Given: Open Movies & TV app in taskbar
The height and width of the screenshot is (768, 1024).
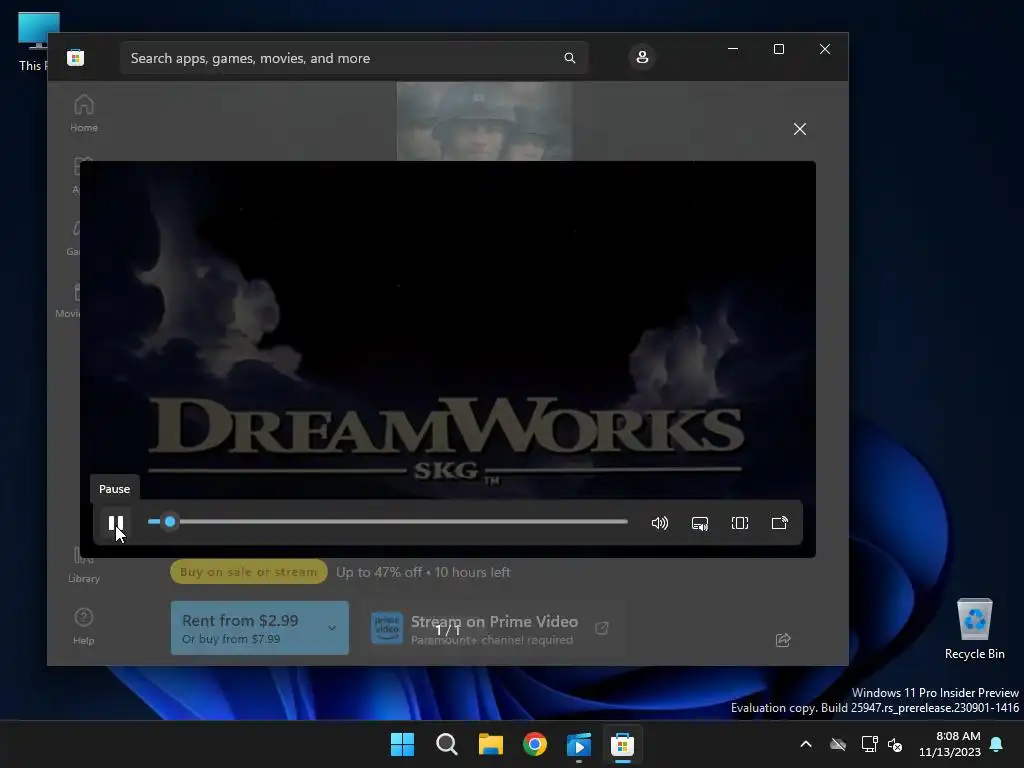Looking at the screenshot, I should click(x=579, y=744).
